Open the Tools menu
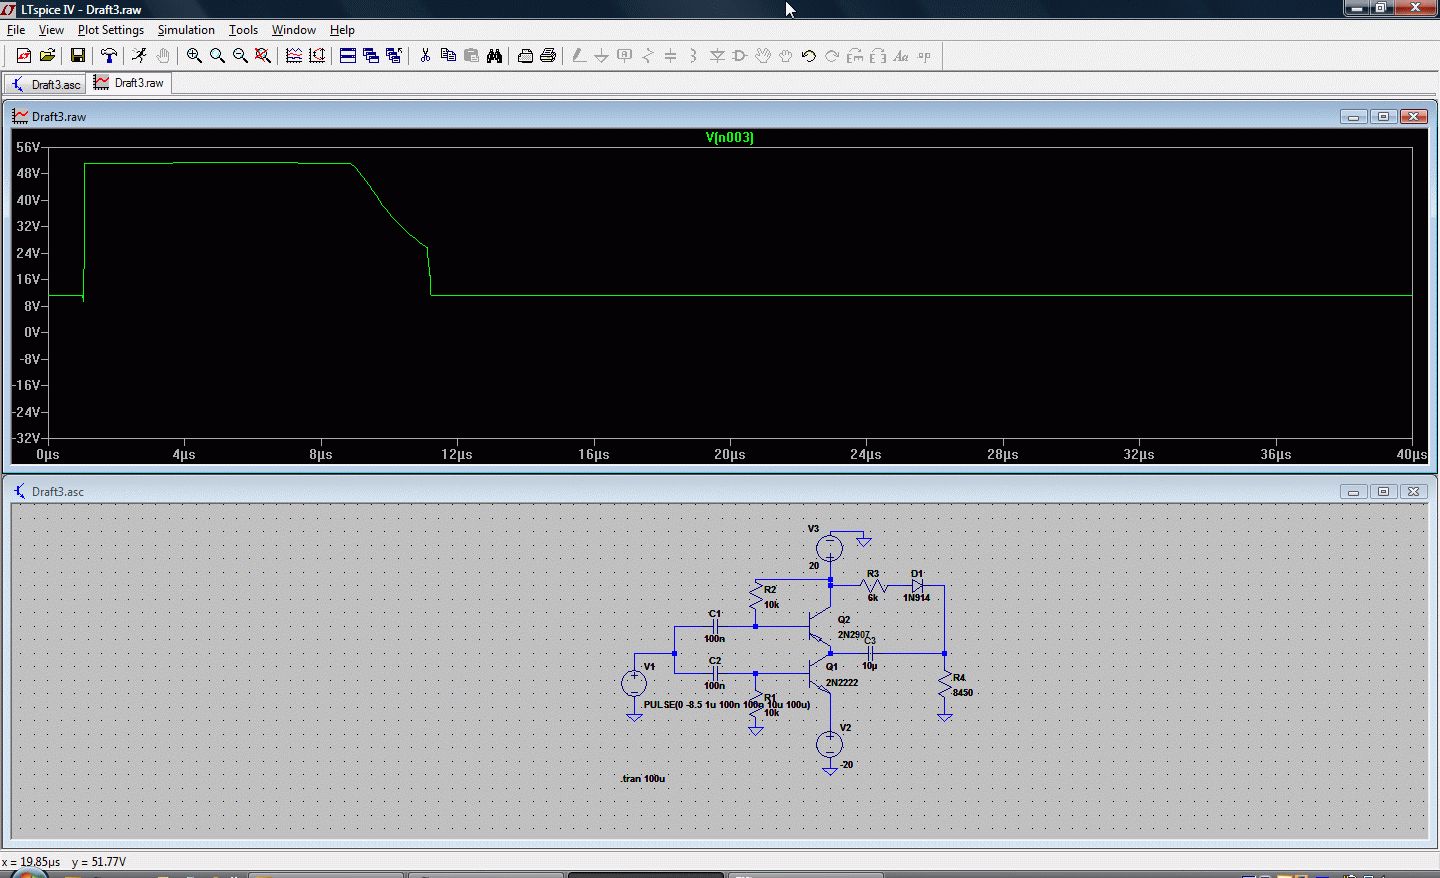This screenshot has height=878, width=1440. pyautogui.click(x=243, y=30)
